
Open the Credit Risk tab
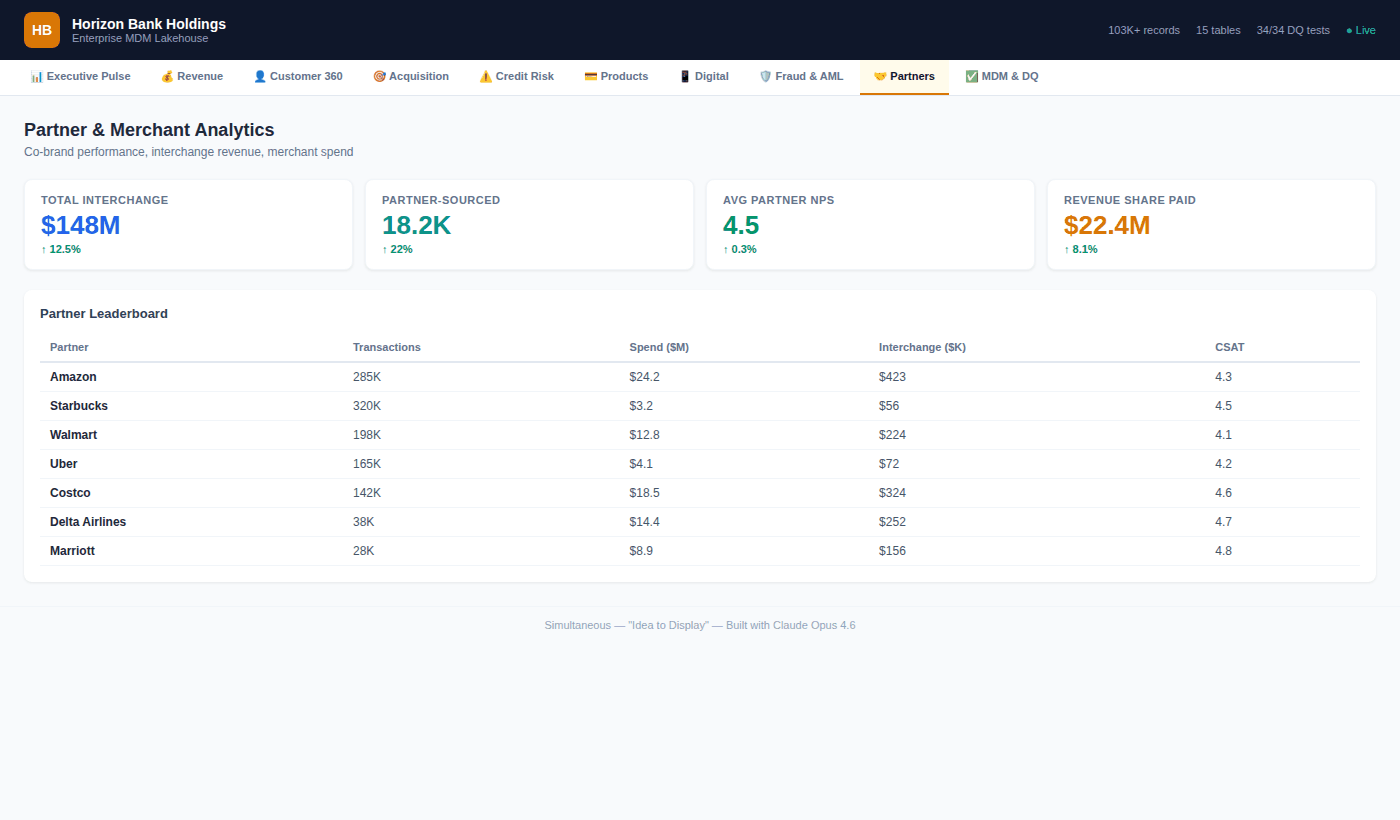(516, 77)
